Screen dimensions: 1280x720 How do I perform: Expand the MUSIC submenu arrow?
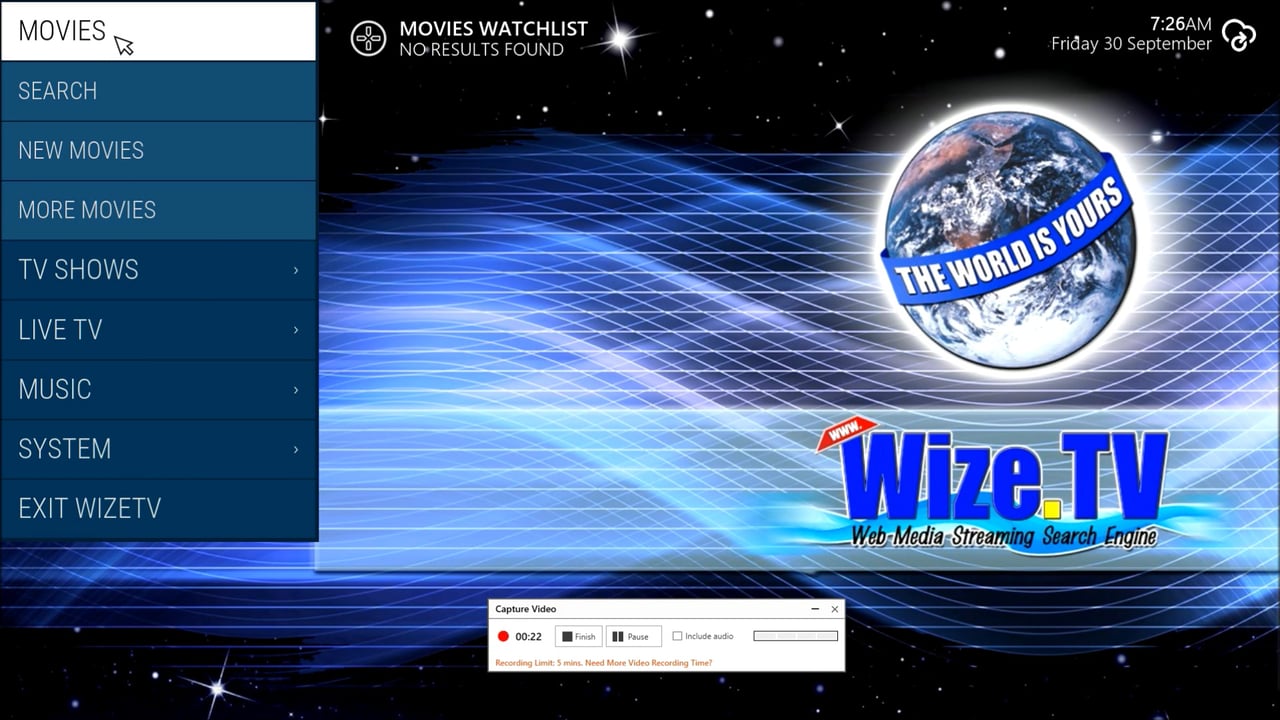pyautogui.click(x=296, y=389)
